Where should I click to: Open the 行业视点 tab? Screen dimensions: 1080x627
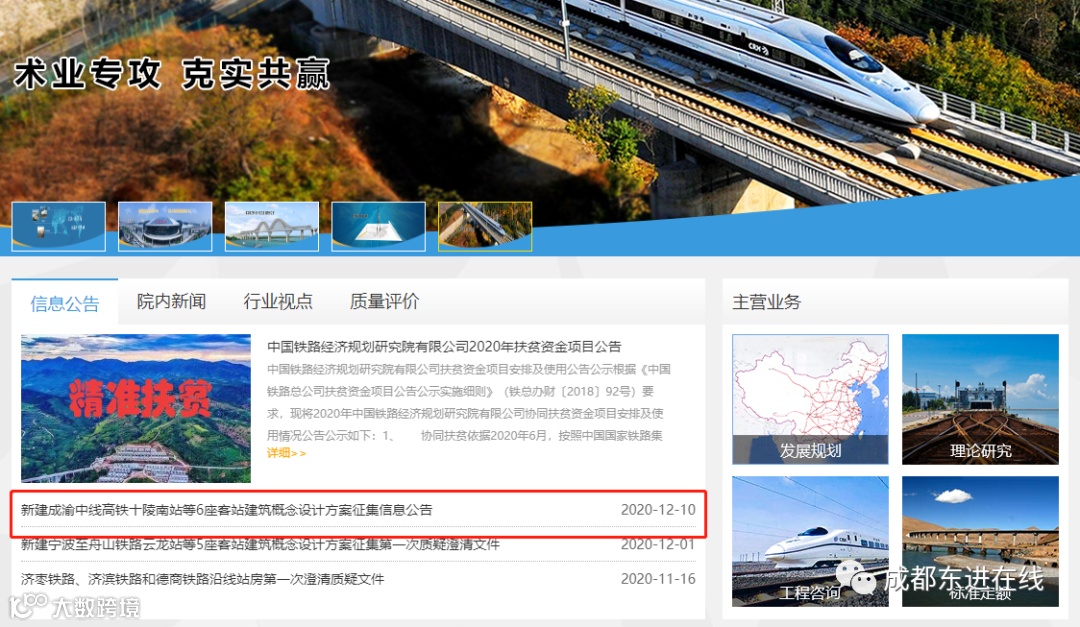[278, 301]
